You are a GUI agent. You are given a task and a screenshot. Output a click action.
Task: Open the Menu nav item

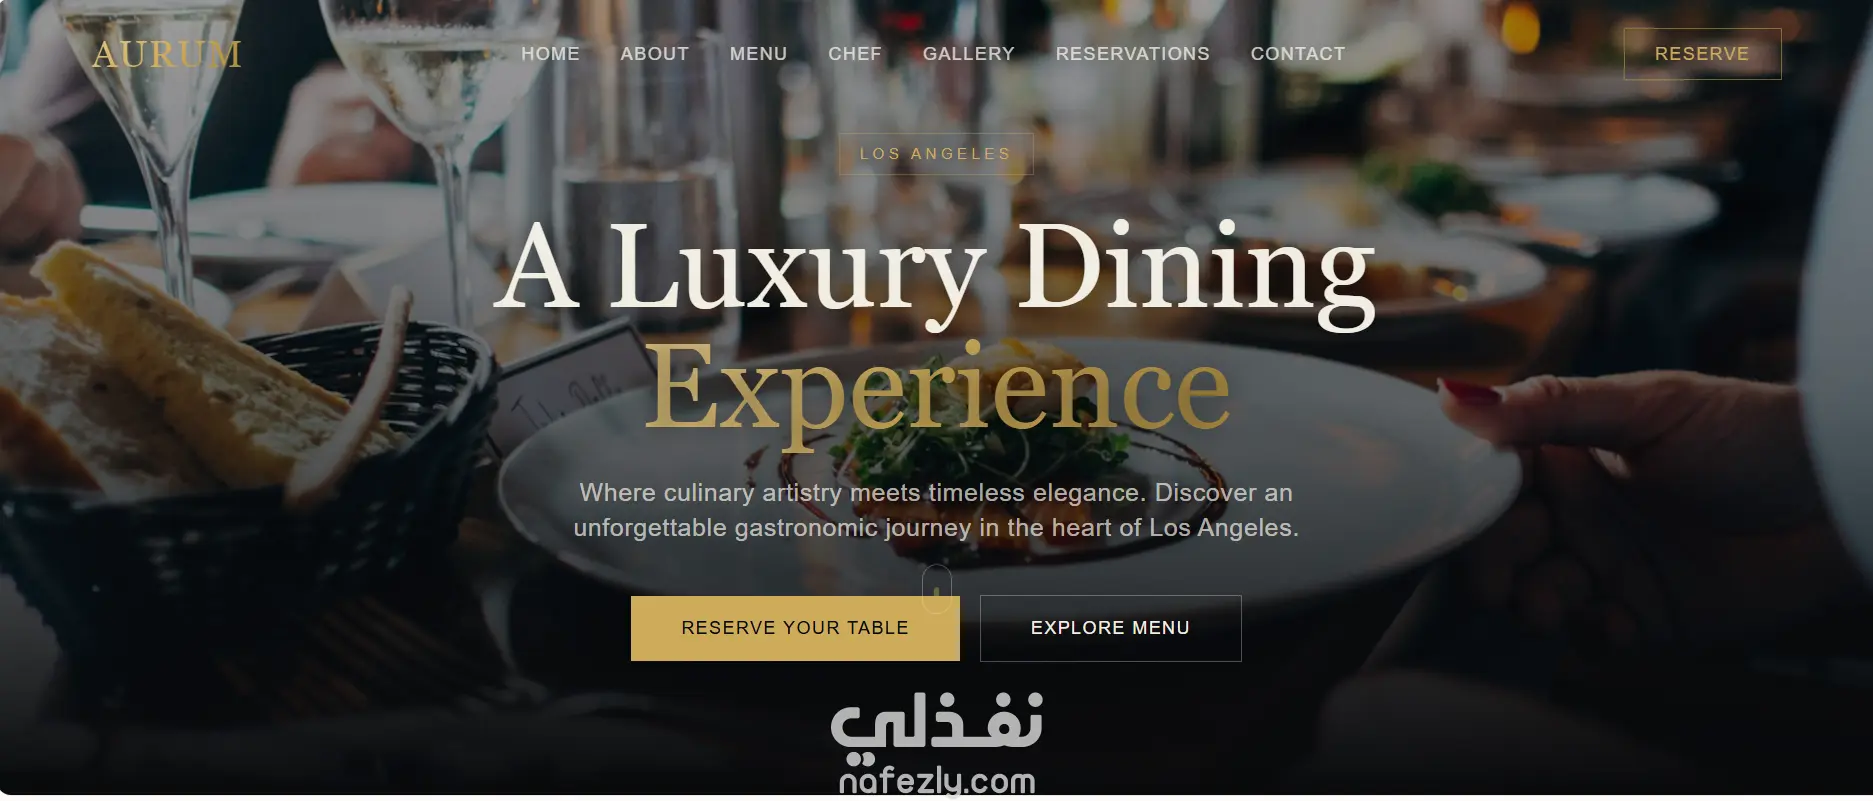pyautogui.click(x=758, y=54)
